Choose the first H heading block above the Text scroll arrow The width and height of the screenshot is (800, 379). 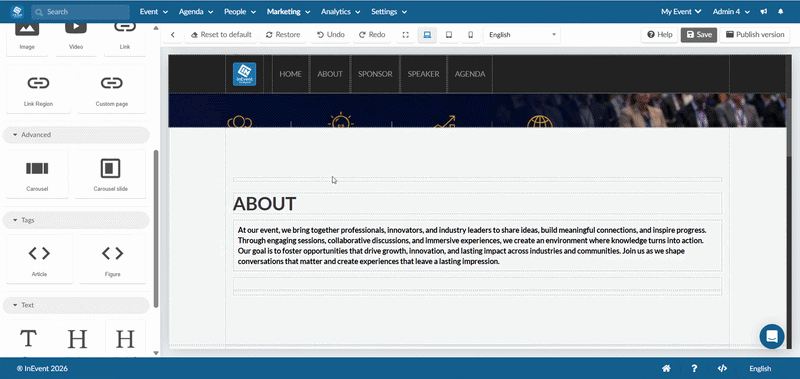pos(77,338)
